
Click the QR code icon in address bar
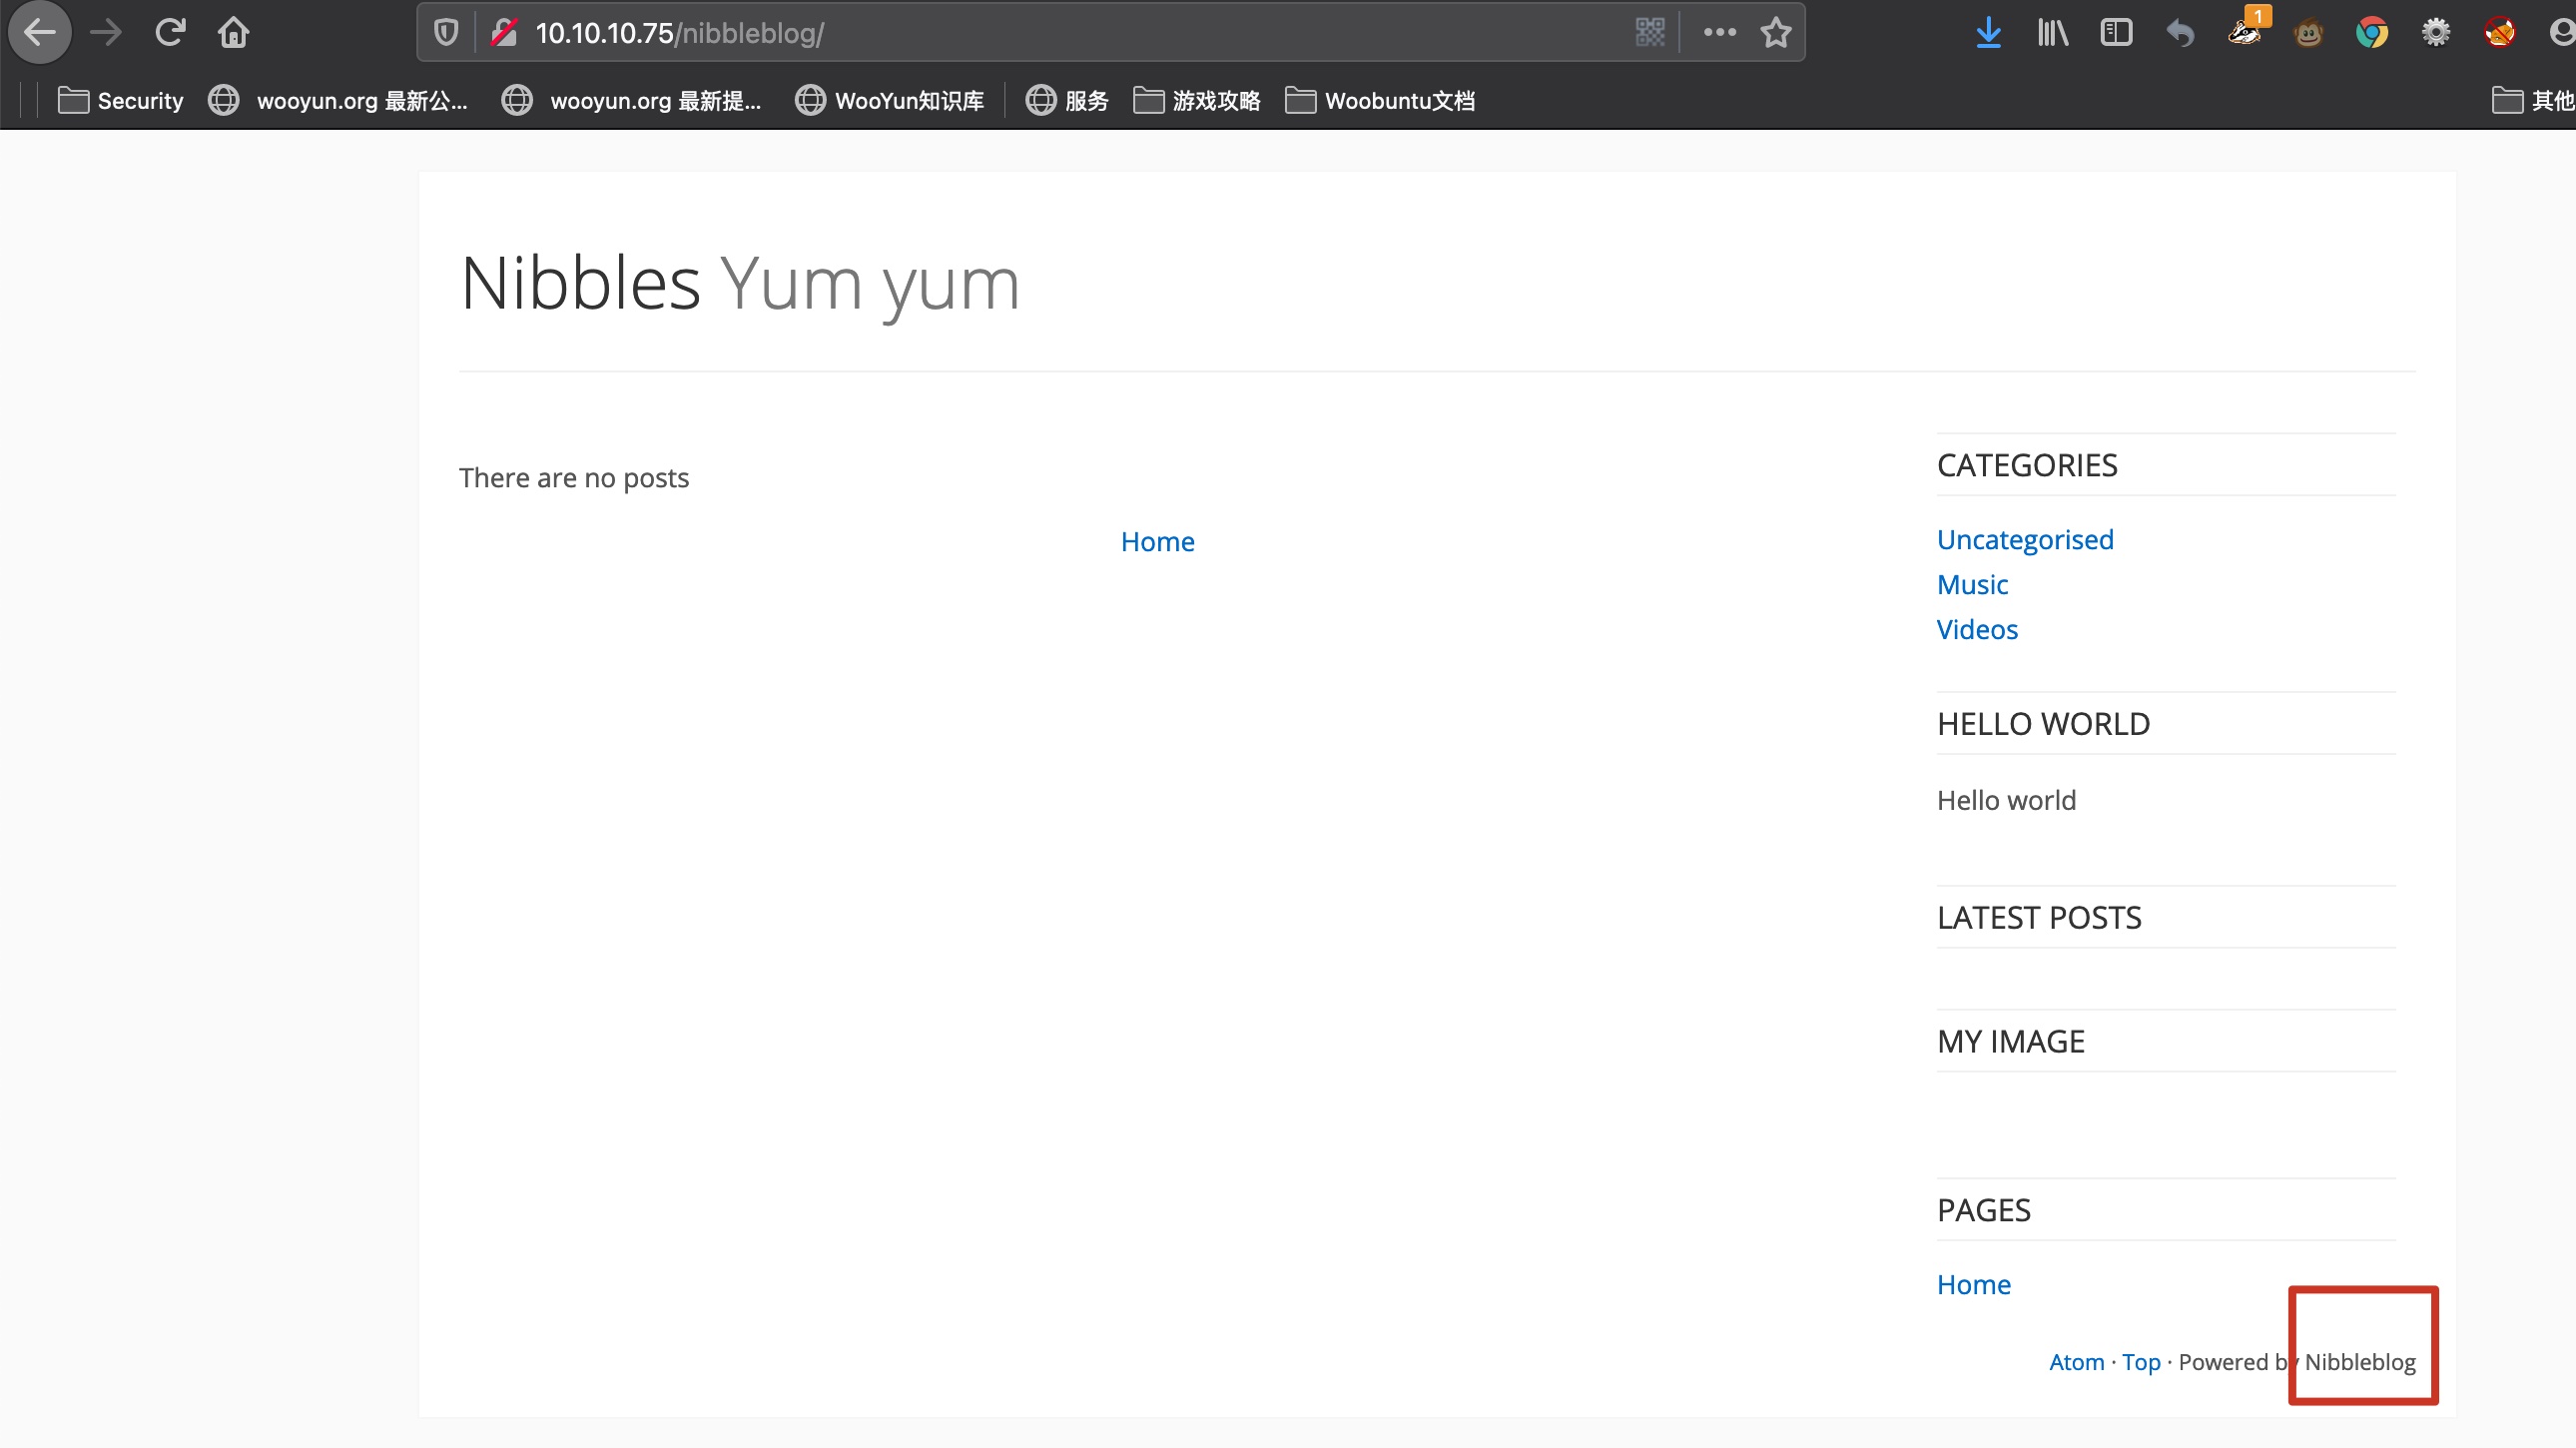pos(1649,33)
